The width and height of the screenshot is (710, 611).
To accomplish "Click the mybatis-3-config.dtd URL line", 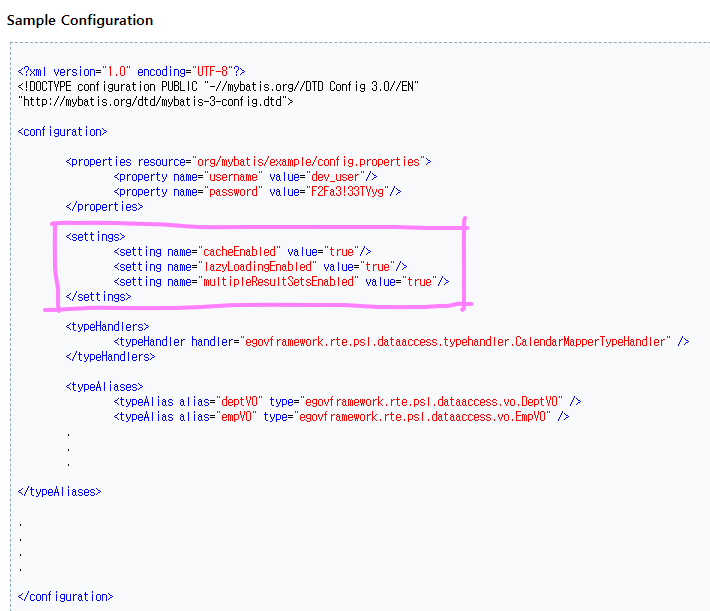I will pos(155,101).
